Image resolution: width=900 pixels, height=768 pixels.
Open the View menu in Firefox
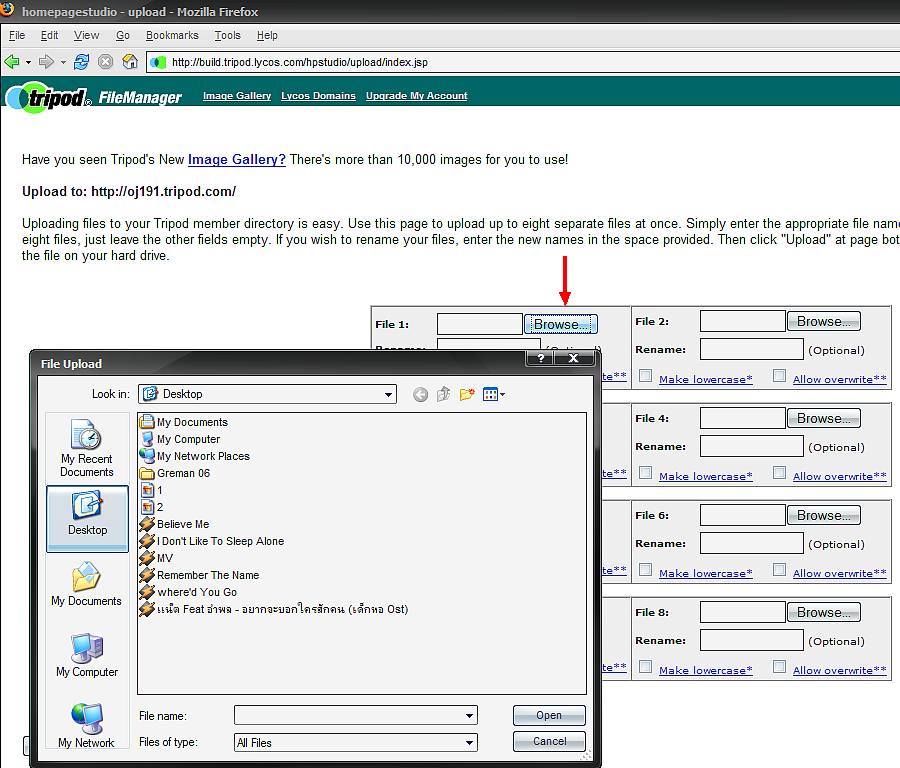coord(86,36)
